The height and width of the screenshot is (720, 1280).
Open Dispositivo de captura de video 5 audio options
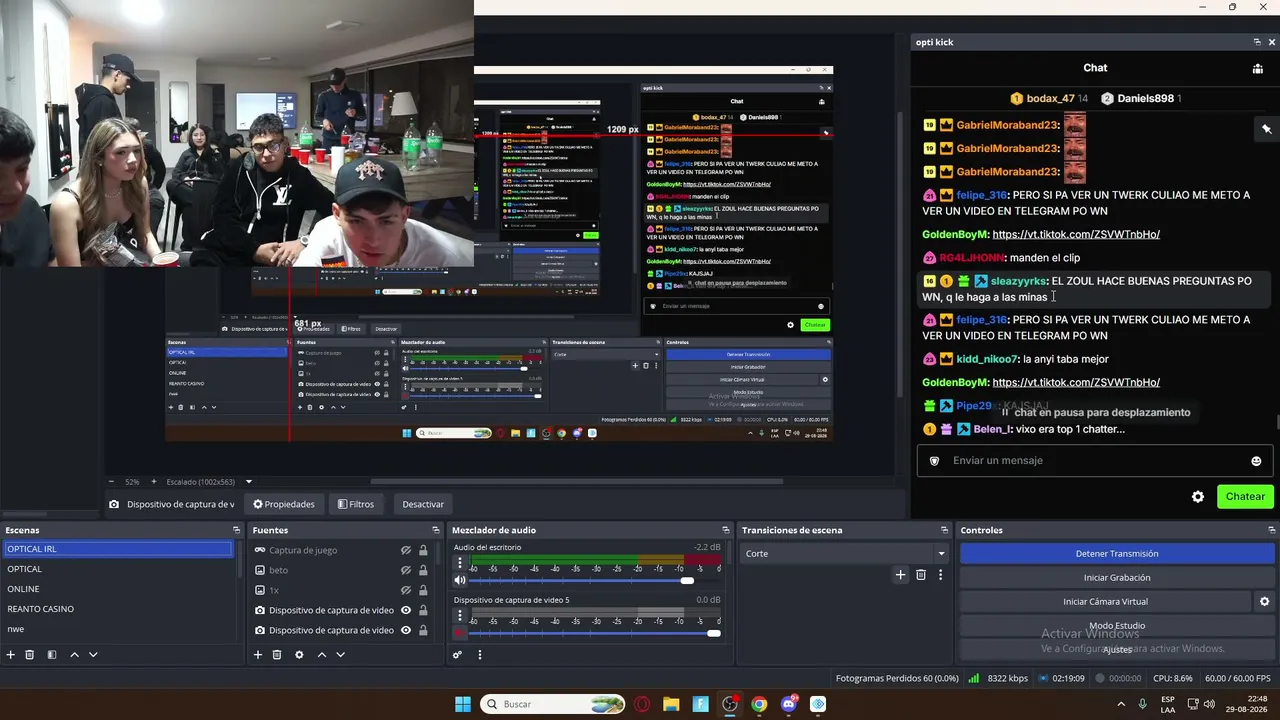click(460, 616)
